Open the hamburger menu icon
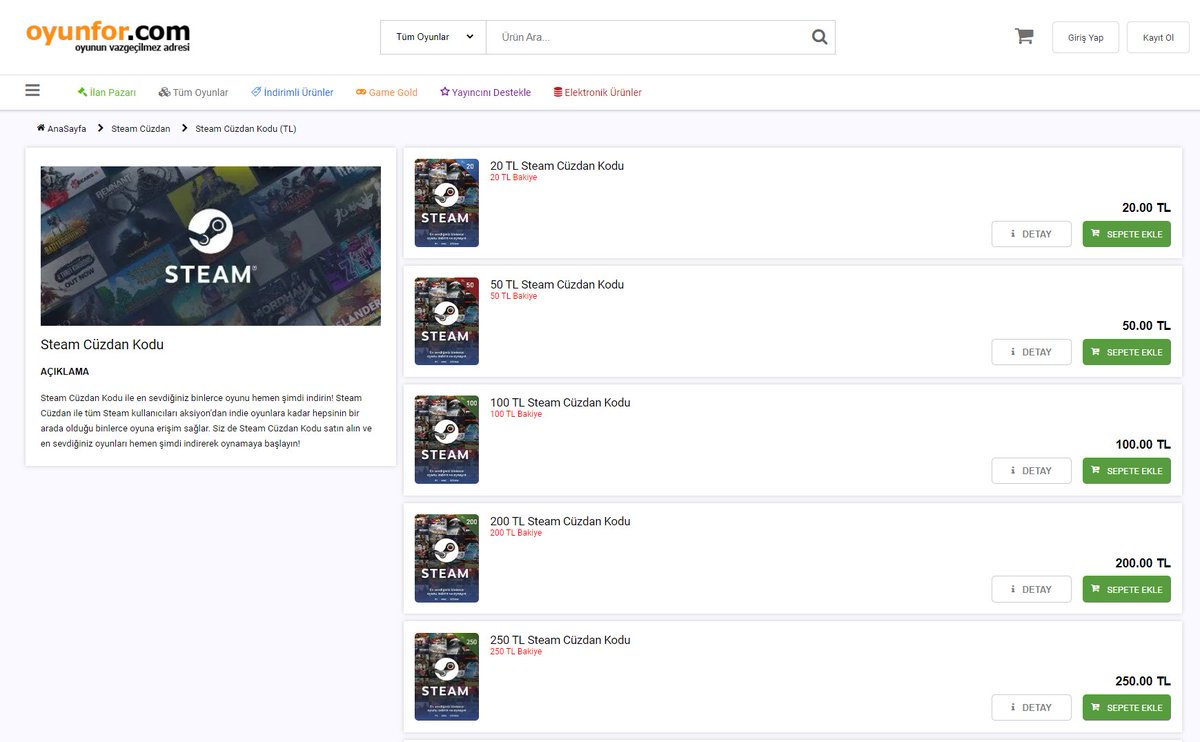The width and height of the screenshot is (1200, 742). tap(33, 90)
